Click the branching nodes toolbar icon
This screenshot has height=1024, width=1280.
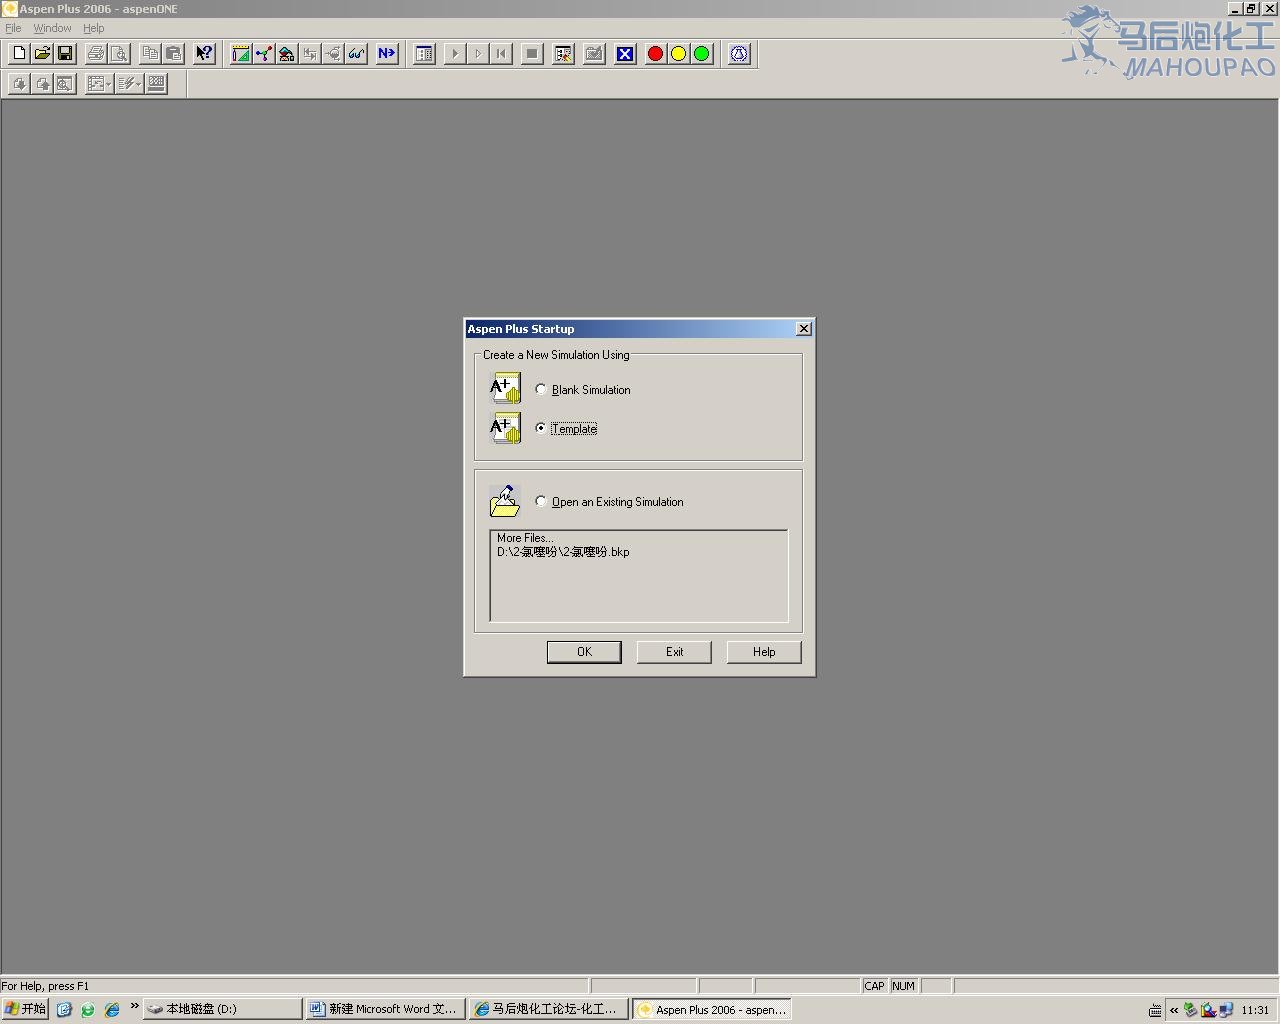tap(264, 54)
